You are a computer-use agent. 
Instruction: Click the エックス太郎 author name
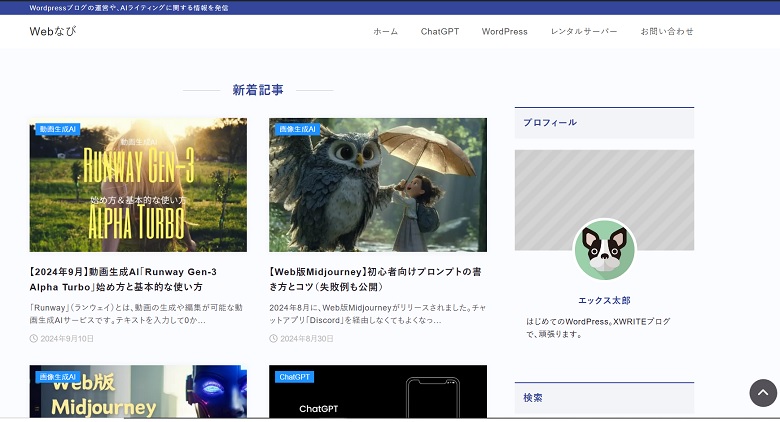click(604, 300)
